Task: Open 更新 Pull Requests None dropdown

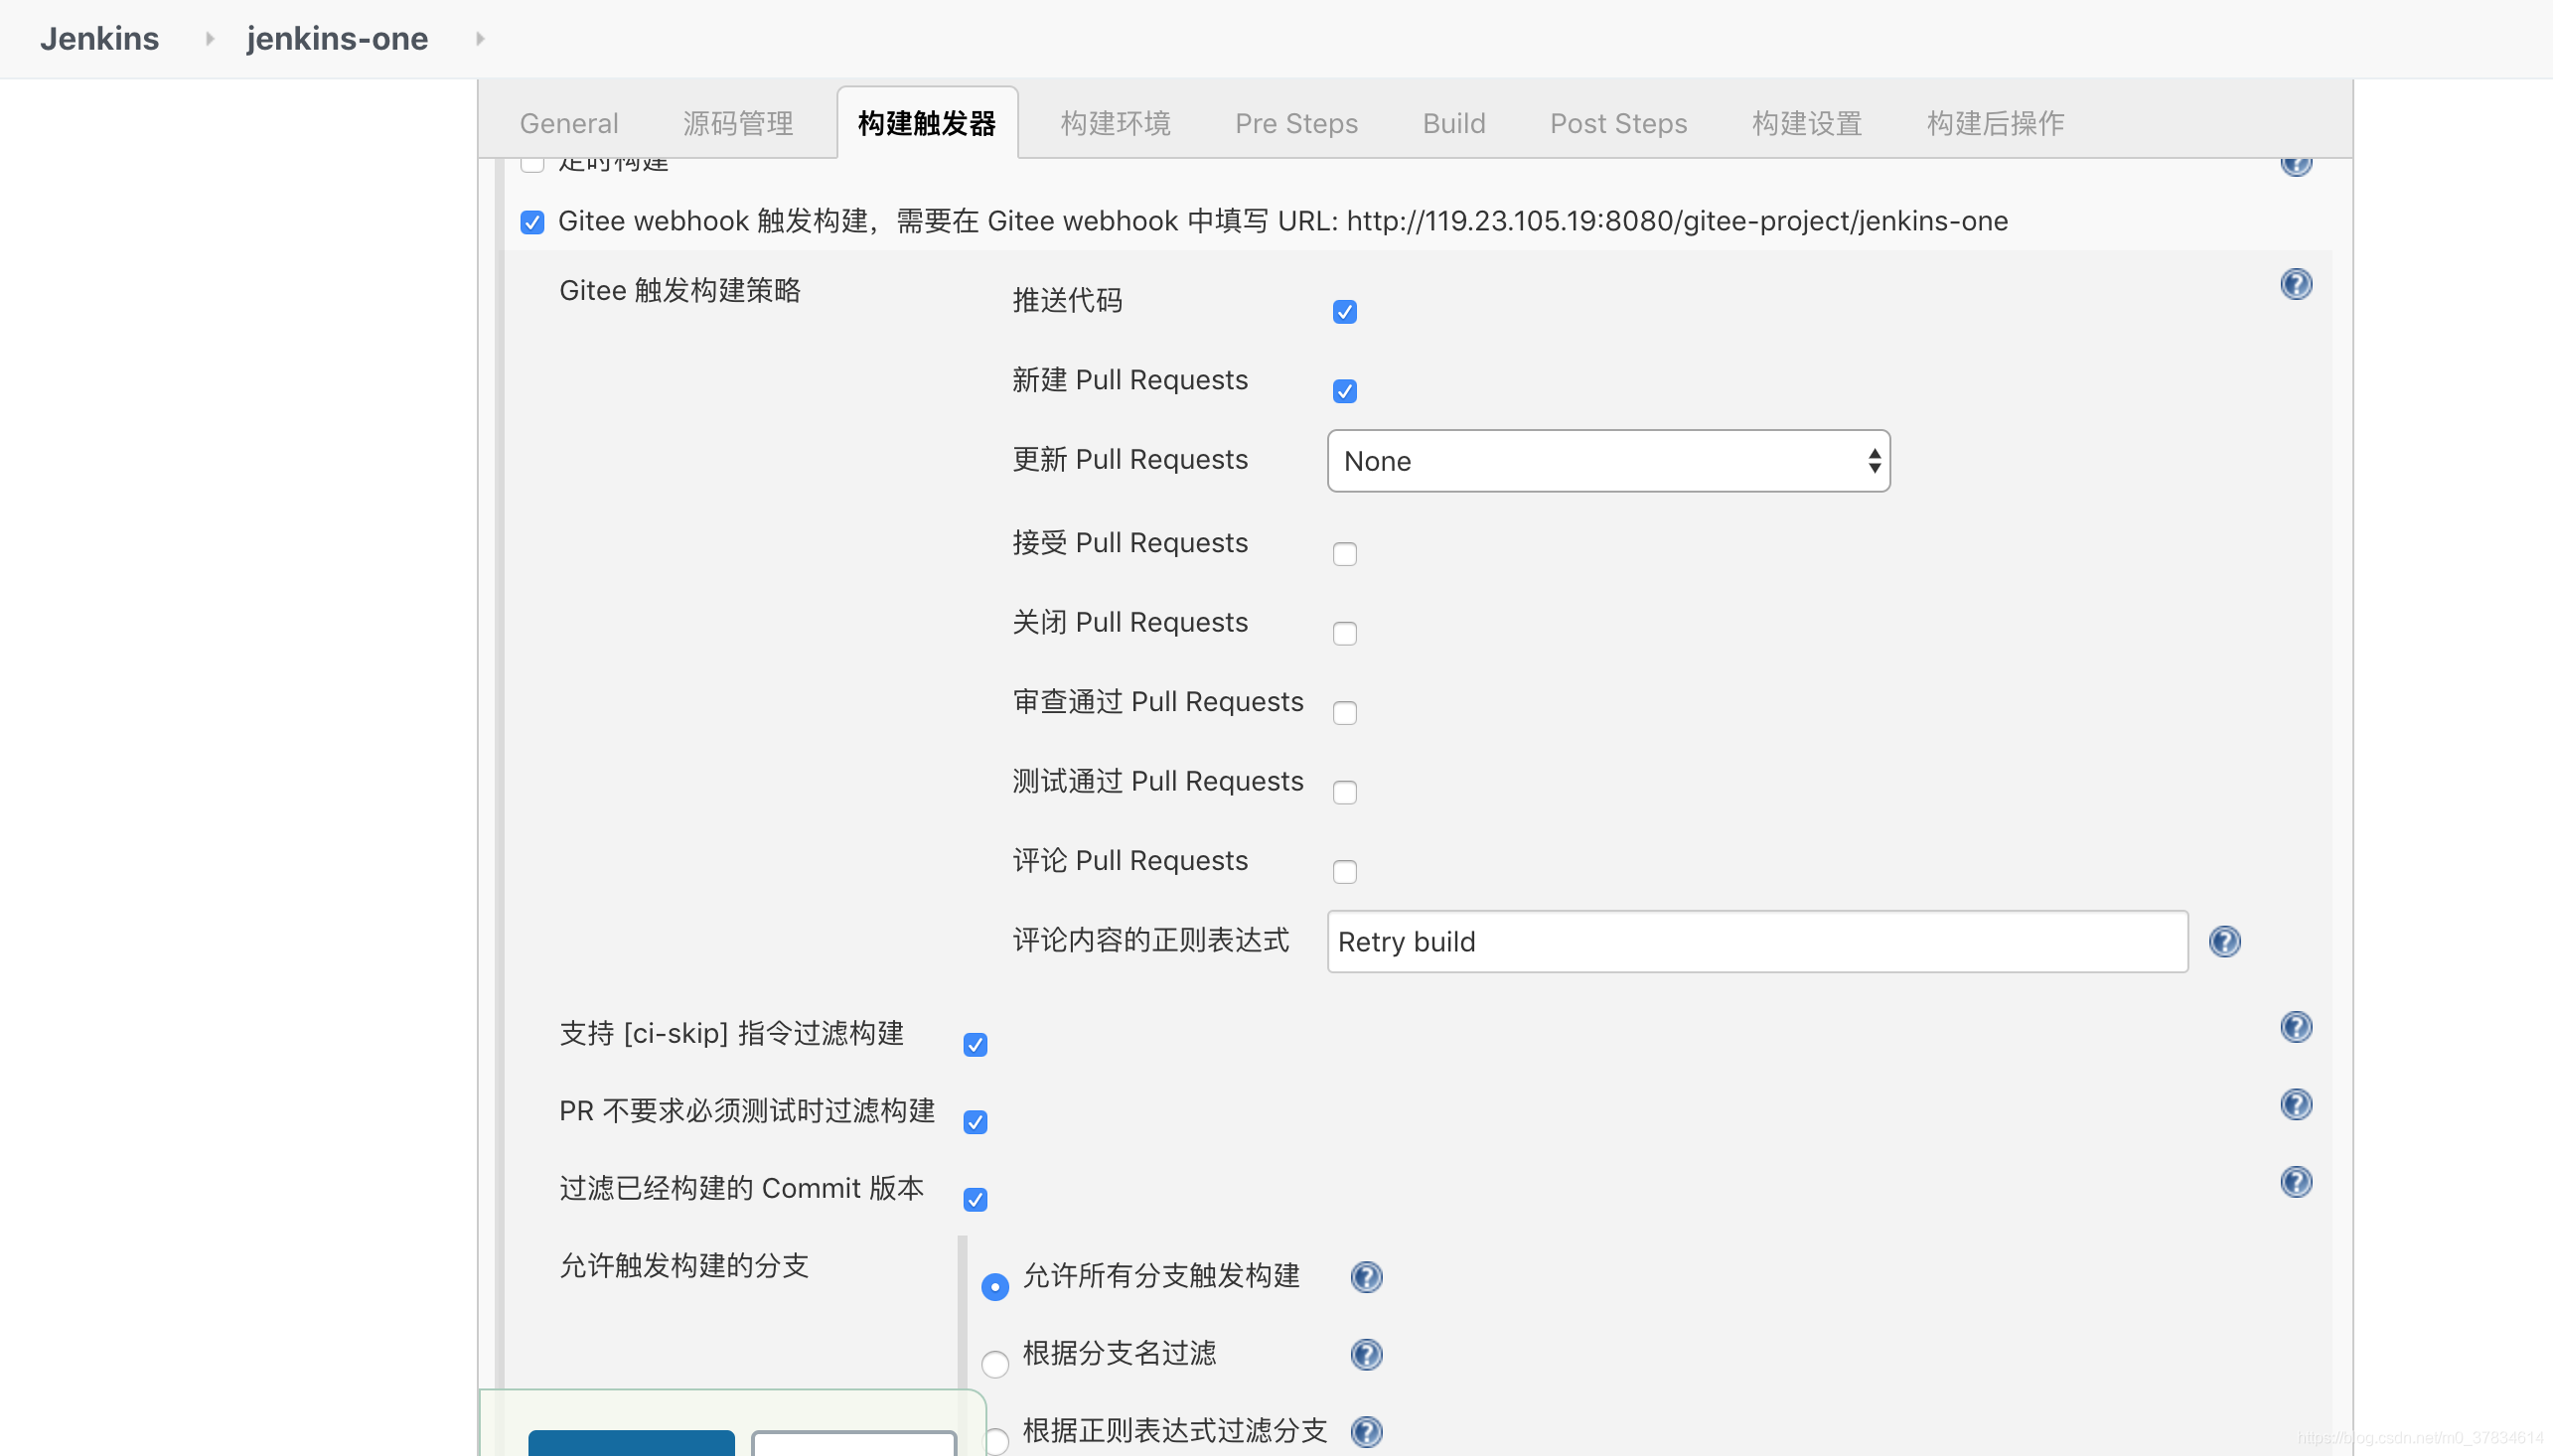Action: (x=1607, y=461)
